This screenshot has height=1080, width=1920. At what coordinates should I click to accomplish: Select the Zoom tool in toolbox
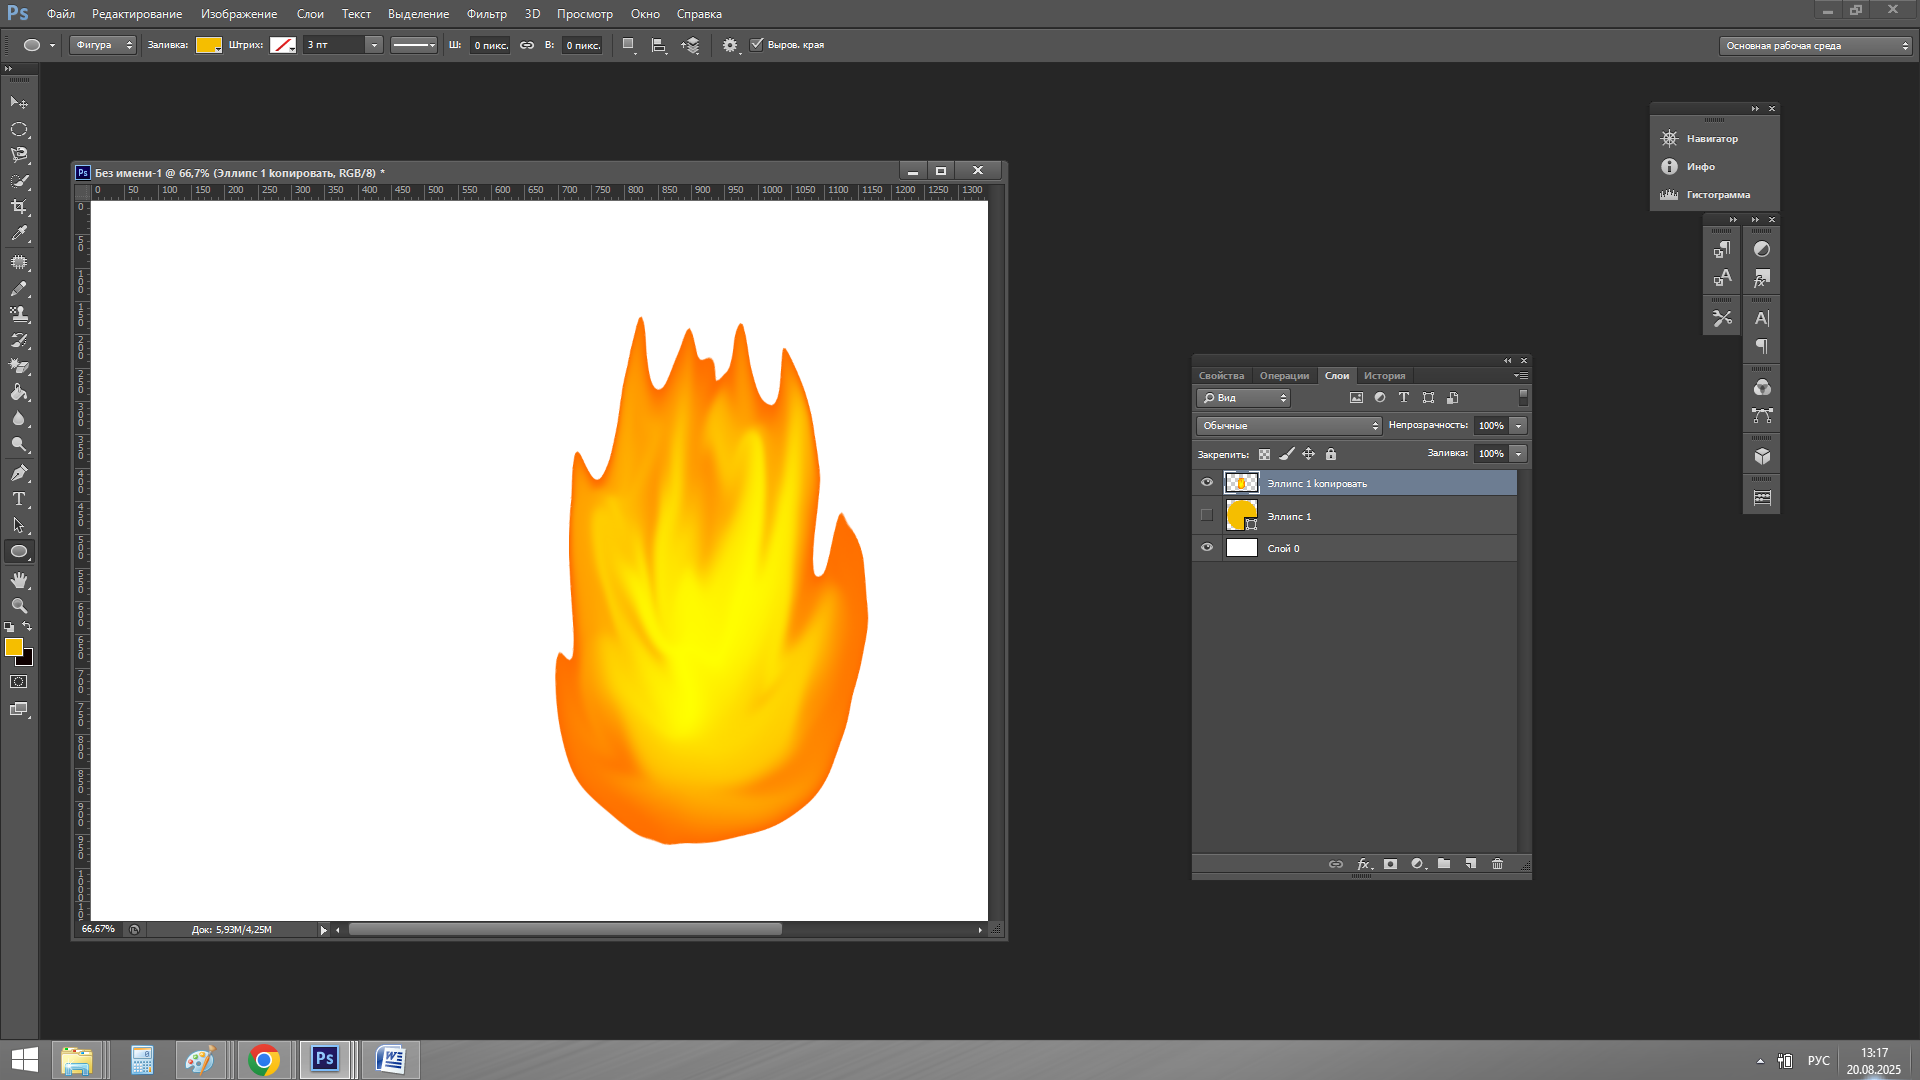[x=19, y=606]
